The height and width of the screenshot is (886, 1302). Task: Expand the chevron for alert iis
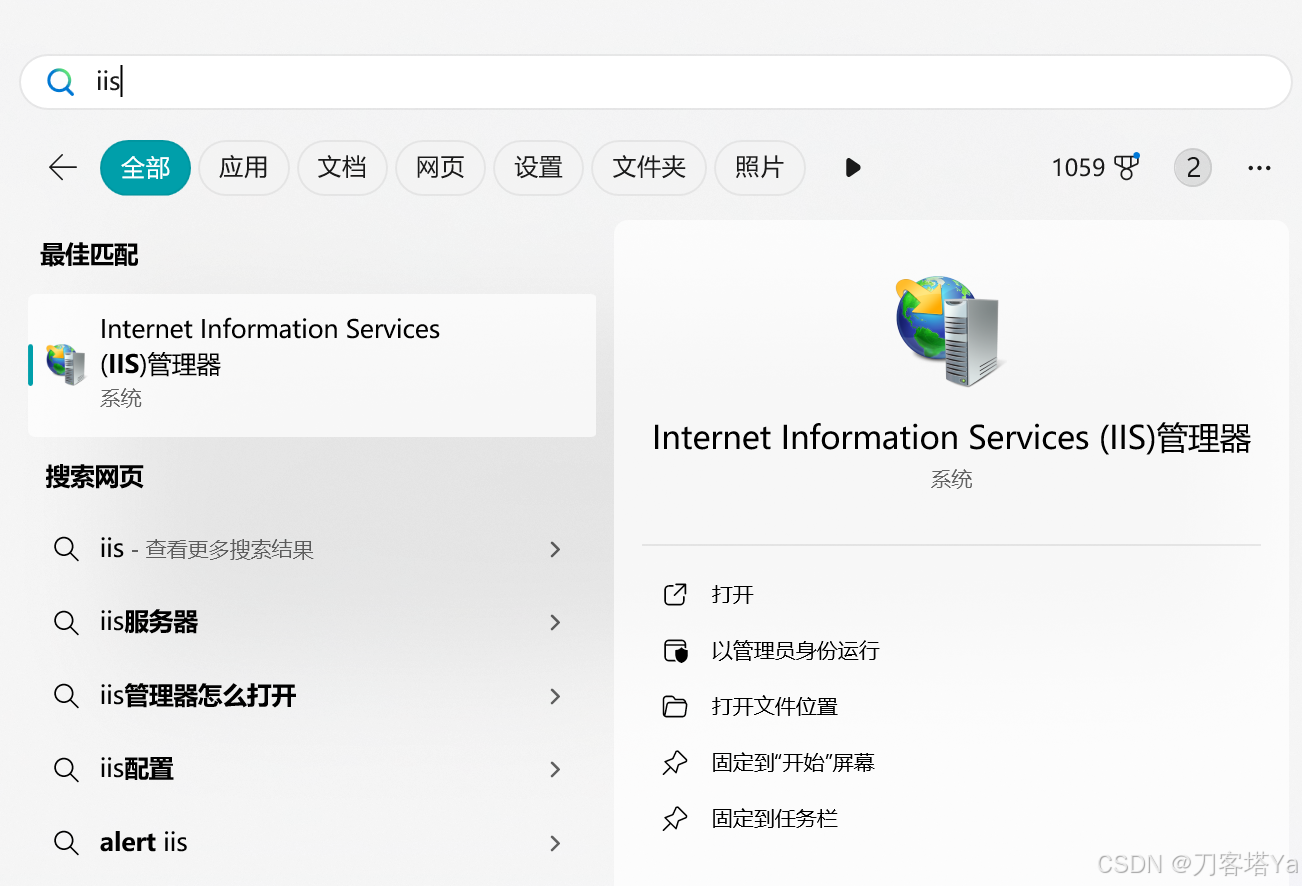coord(555,843)
